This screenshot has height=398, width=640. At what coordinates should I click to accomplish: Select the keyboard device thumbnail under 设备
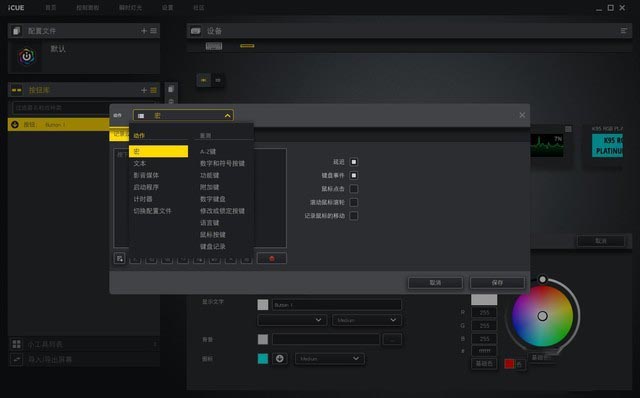pos(214,46)
